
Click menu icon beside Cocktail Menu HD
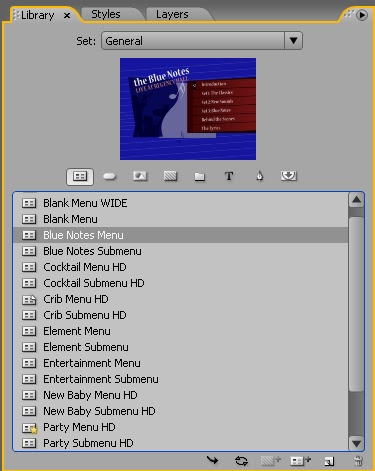29,267
